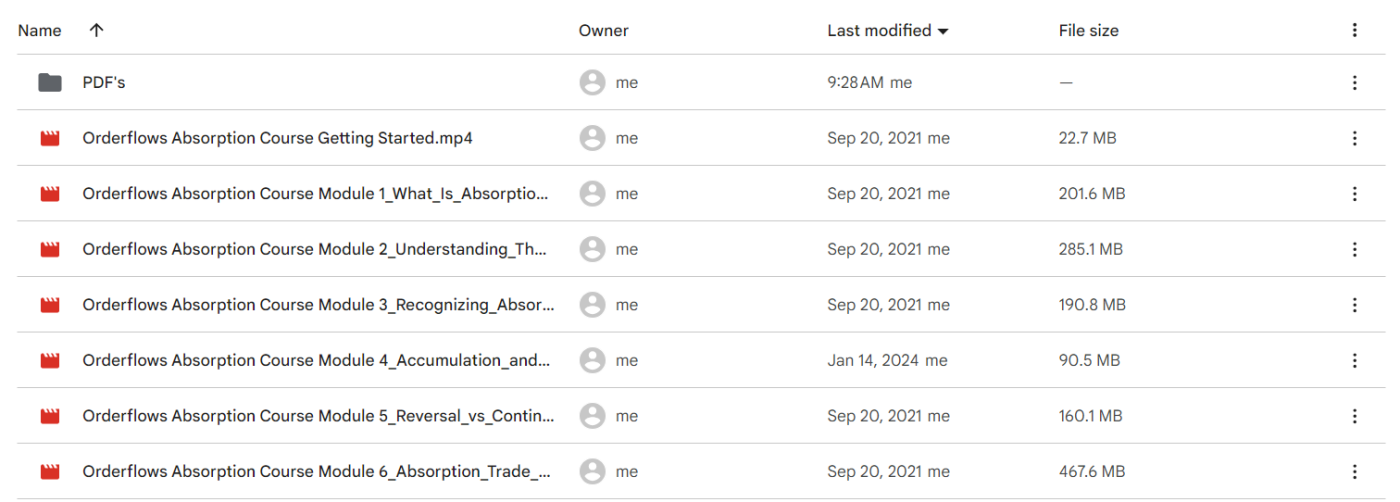Reverse sort direction using Name arrow
This screenshot has width=1400, height=502.
click(96, 30)
